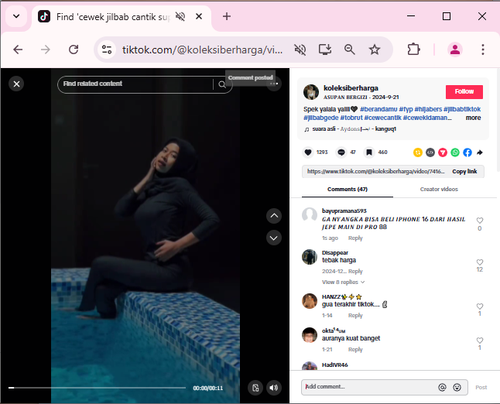This screenshot has height=404, width=500.
Task: Click the address bar URL
Action: coord(202,50)
